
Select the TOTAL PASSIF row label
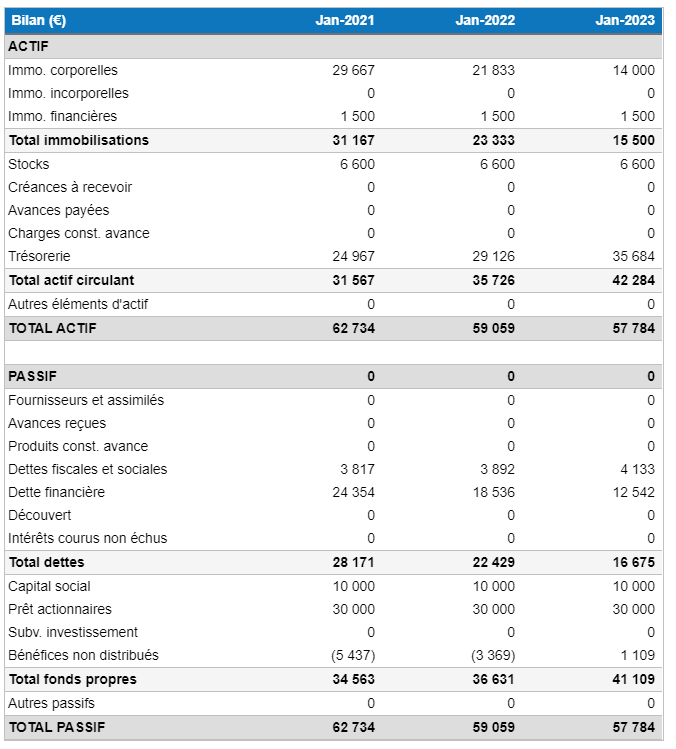tap(56, 727)
